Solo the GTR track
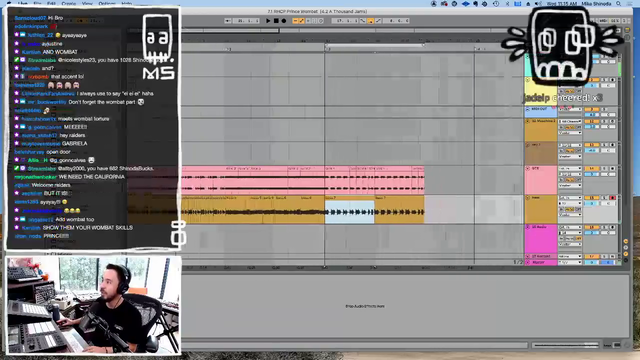 [604, 169]
